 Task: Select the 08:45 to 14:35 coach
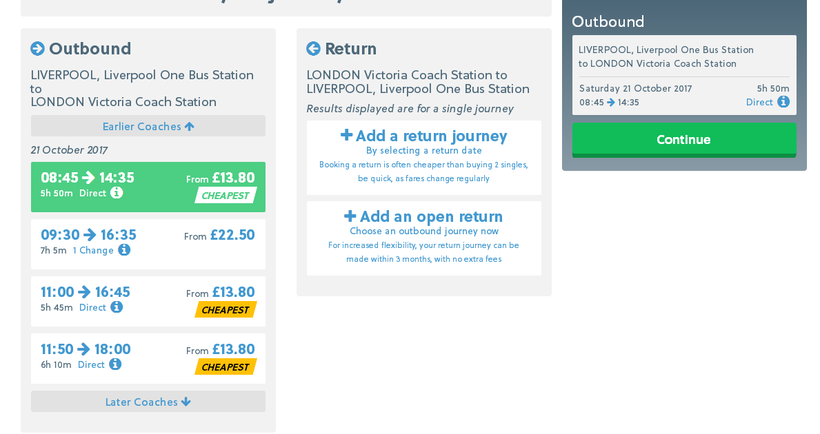click(148, 186)
